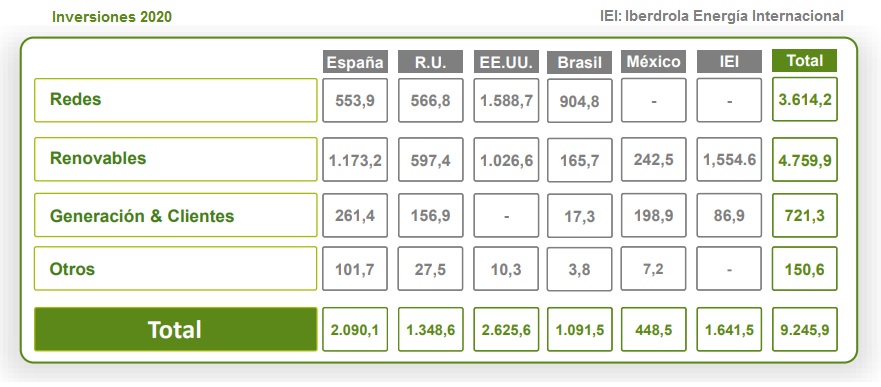The height and width of the screenshot is (387, 881).
Task: Click the Otros row label
Action: point(176,268)
